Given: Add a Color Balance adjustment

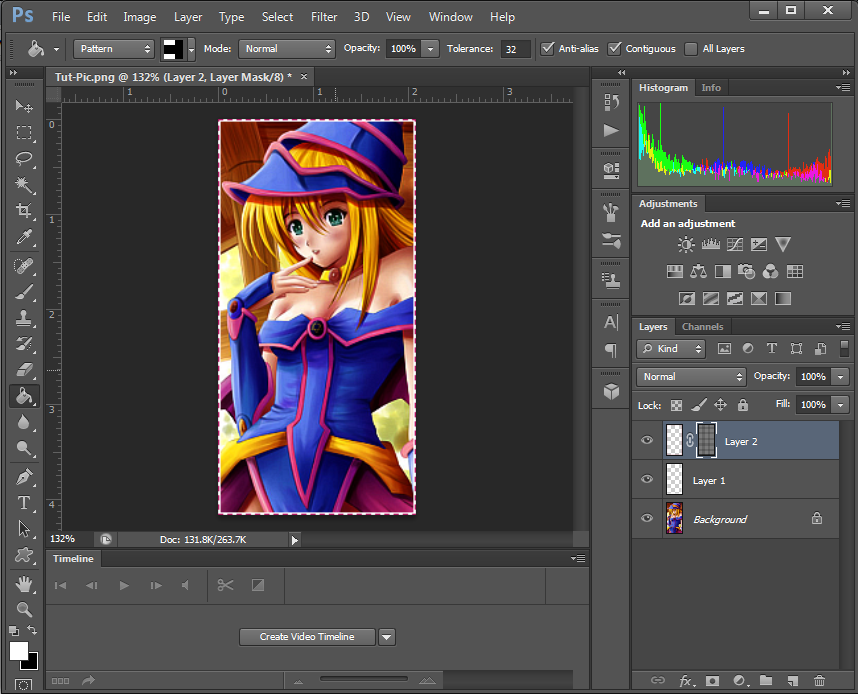Looking at the screenshot, I should point(698,271).
